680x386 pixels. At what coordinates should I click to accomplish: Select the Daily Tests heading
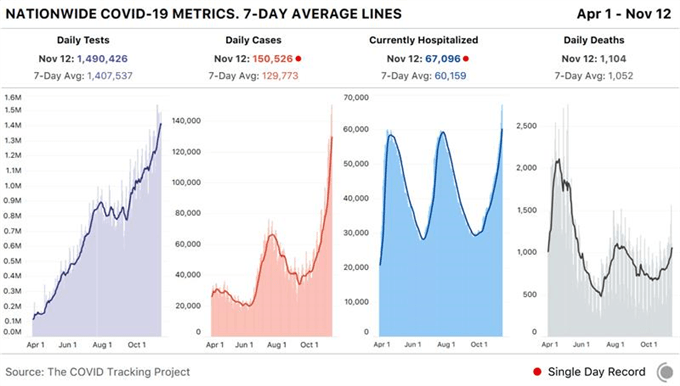coord(83,40)
